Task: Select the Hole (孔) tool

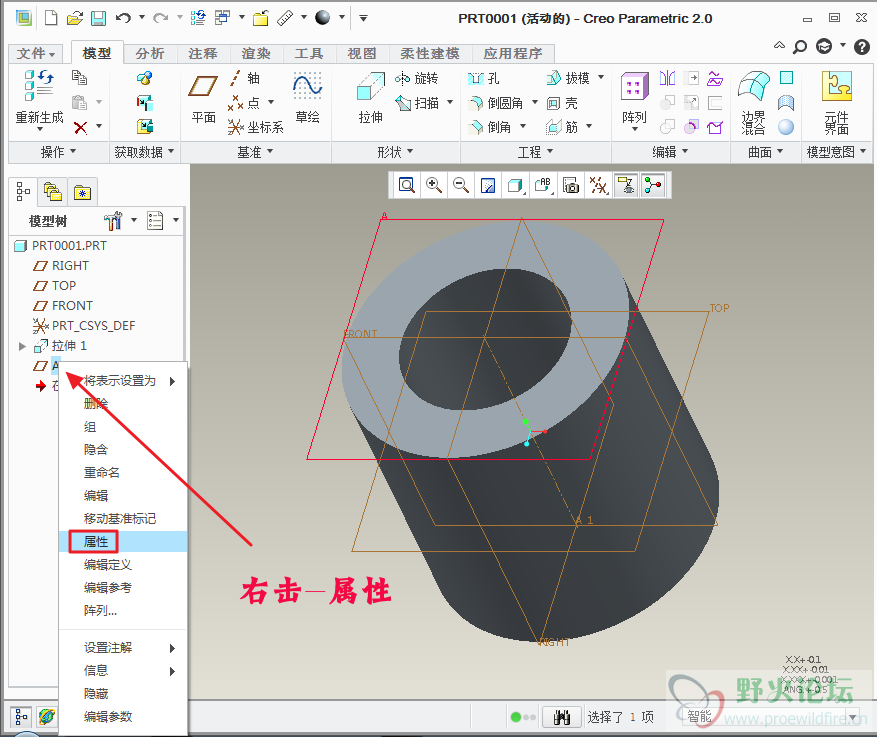Action: click(483, 78)
